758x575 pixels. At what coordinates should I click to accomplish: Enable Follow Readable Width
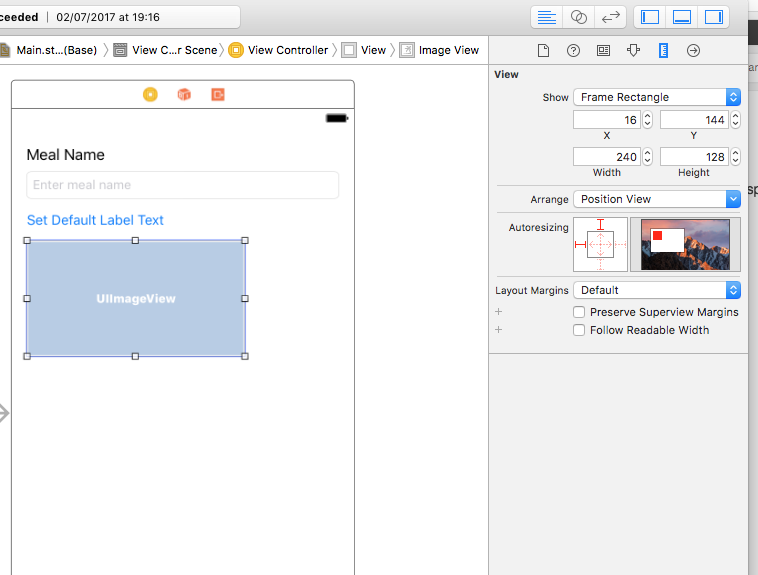tap(579, 330)
